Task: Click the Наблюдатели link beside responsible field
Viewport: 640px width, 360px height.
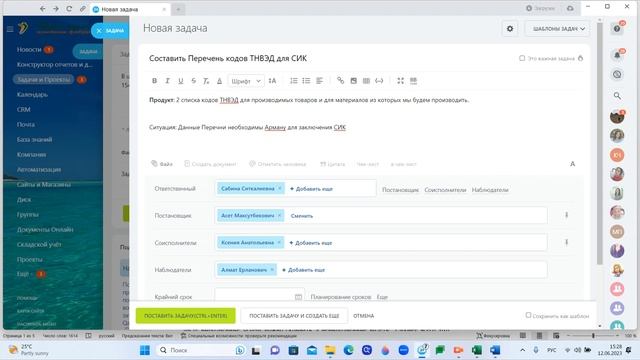Action: [x=490, y=190]
